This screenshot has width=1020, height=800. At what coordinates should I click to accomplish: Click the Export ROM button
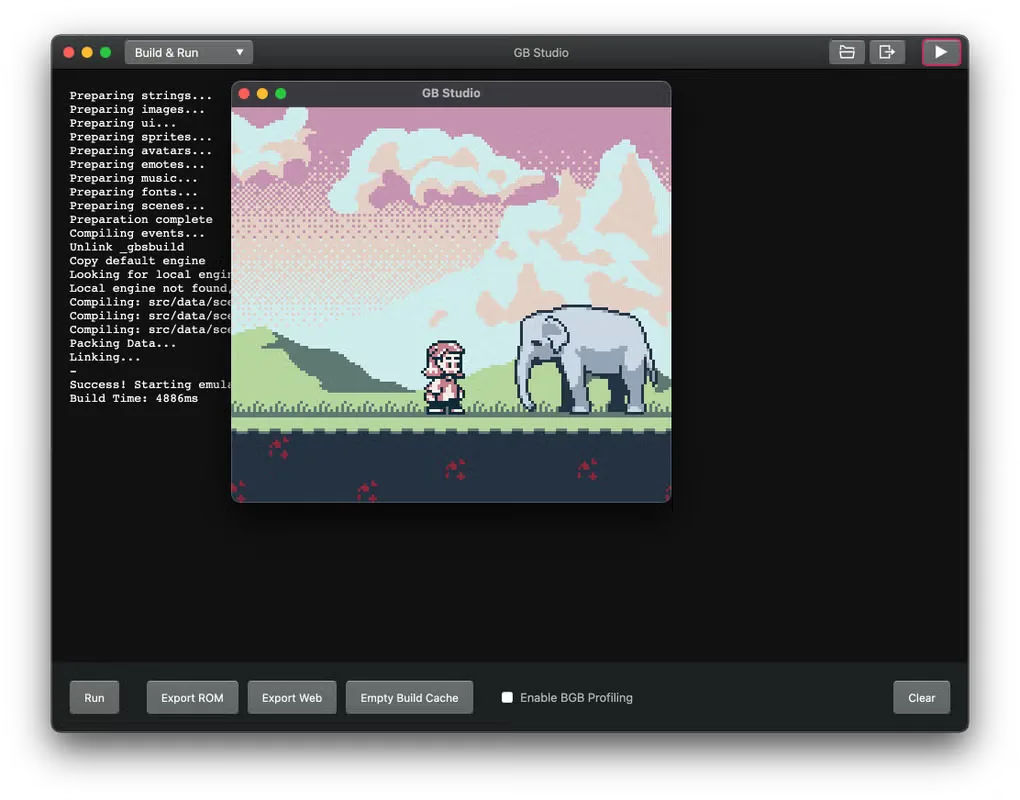click(x=193, y=697)
